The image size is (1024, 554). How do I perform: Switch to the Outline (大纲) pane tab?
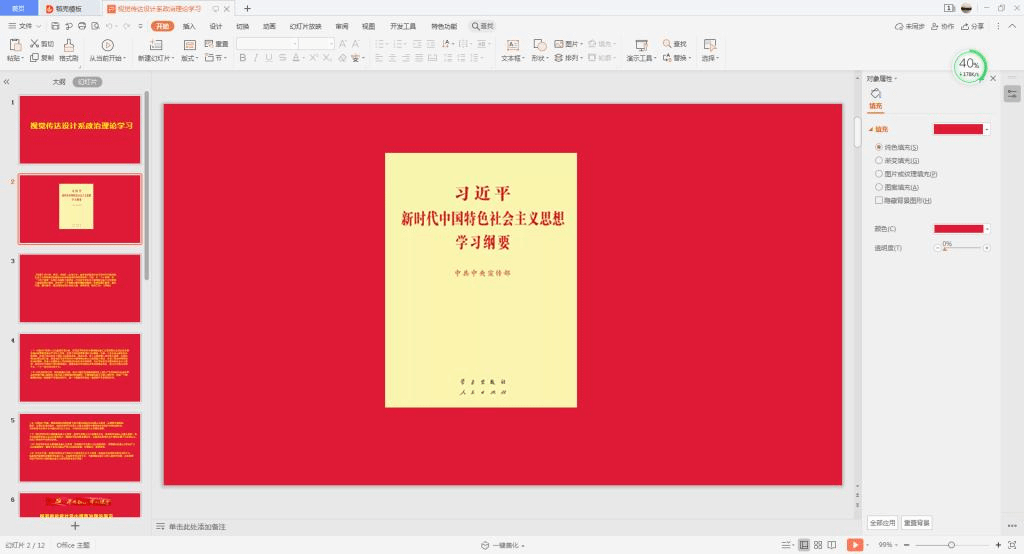[59, 82]
